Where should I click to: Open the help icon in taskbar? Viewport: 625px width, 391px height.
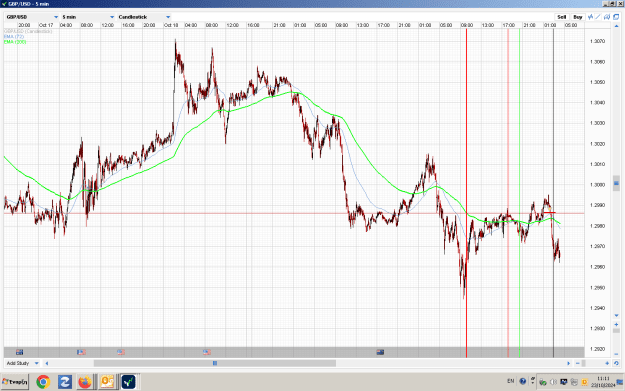click(523, 381)
